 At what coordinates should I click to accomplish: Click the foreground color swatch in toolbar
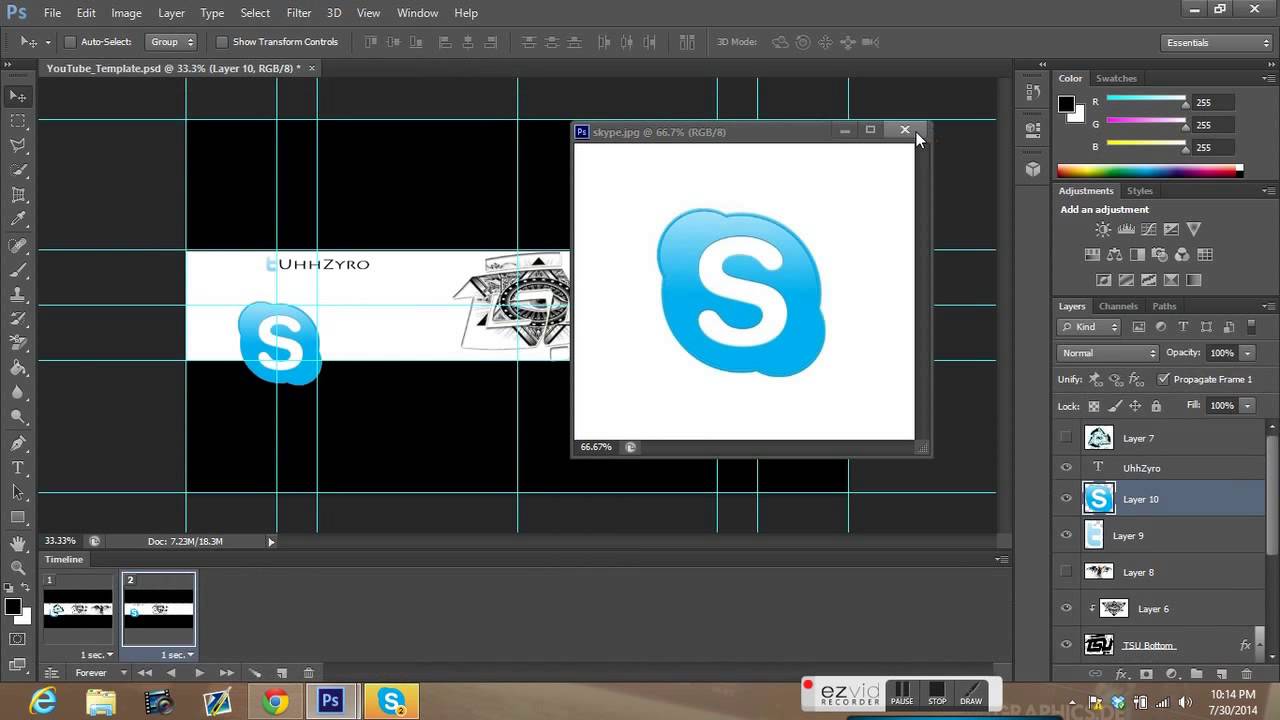click(x=13, y=606)
